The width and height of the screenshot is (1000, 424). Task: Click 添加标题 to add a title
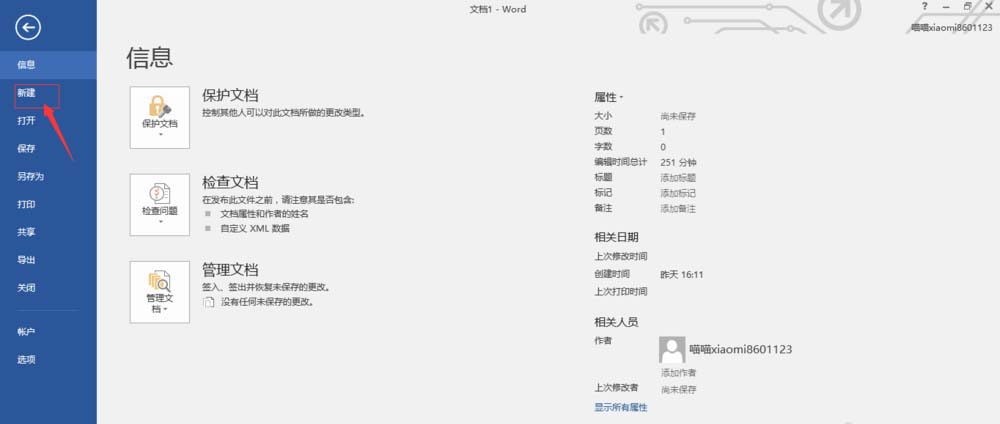point(678,178)
